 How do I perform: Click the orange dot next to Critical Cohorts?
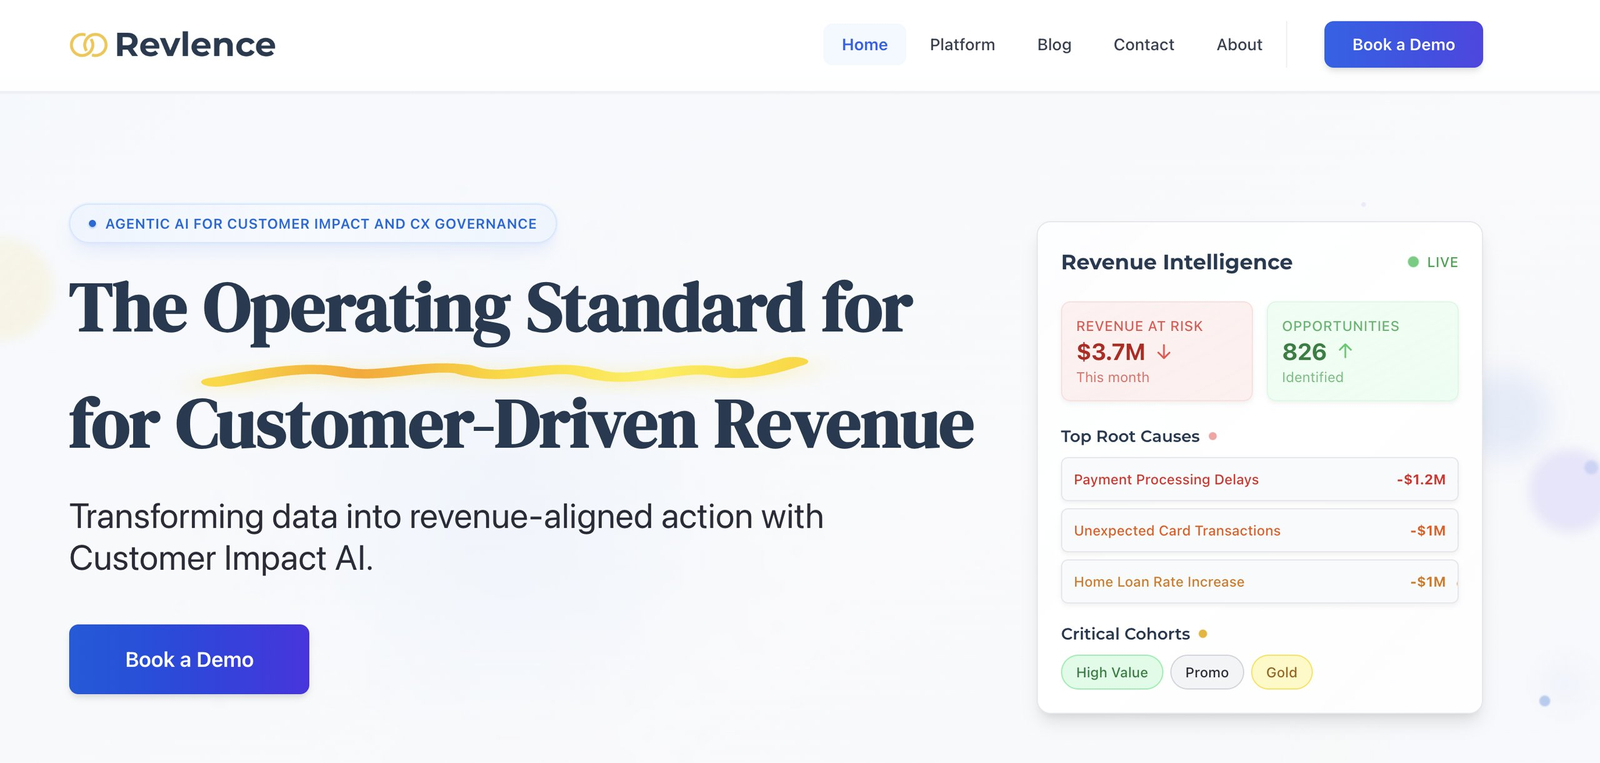pos(1203,634)
